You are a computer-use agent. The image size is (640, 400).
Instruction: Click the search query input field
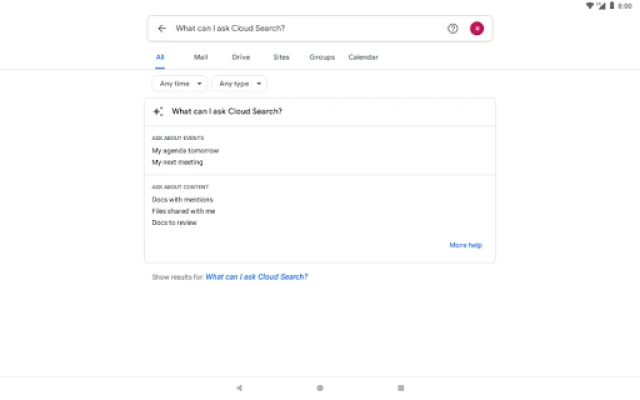point(300,28)
